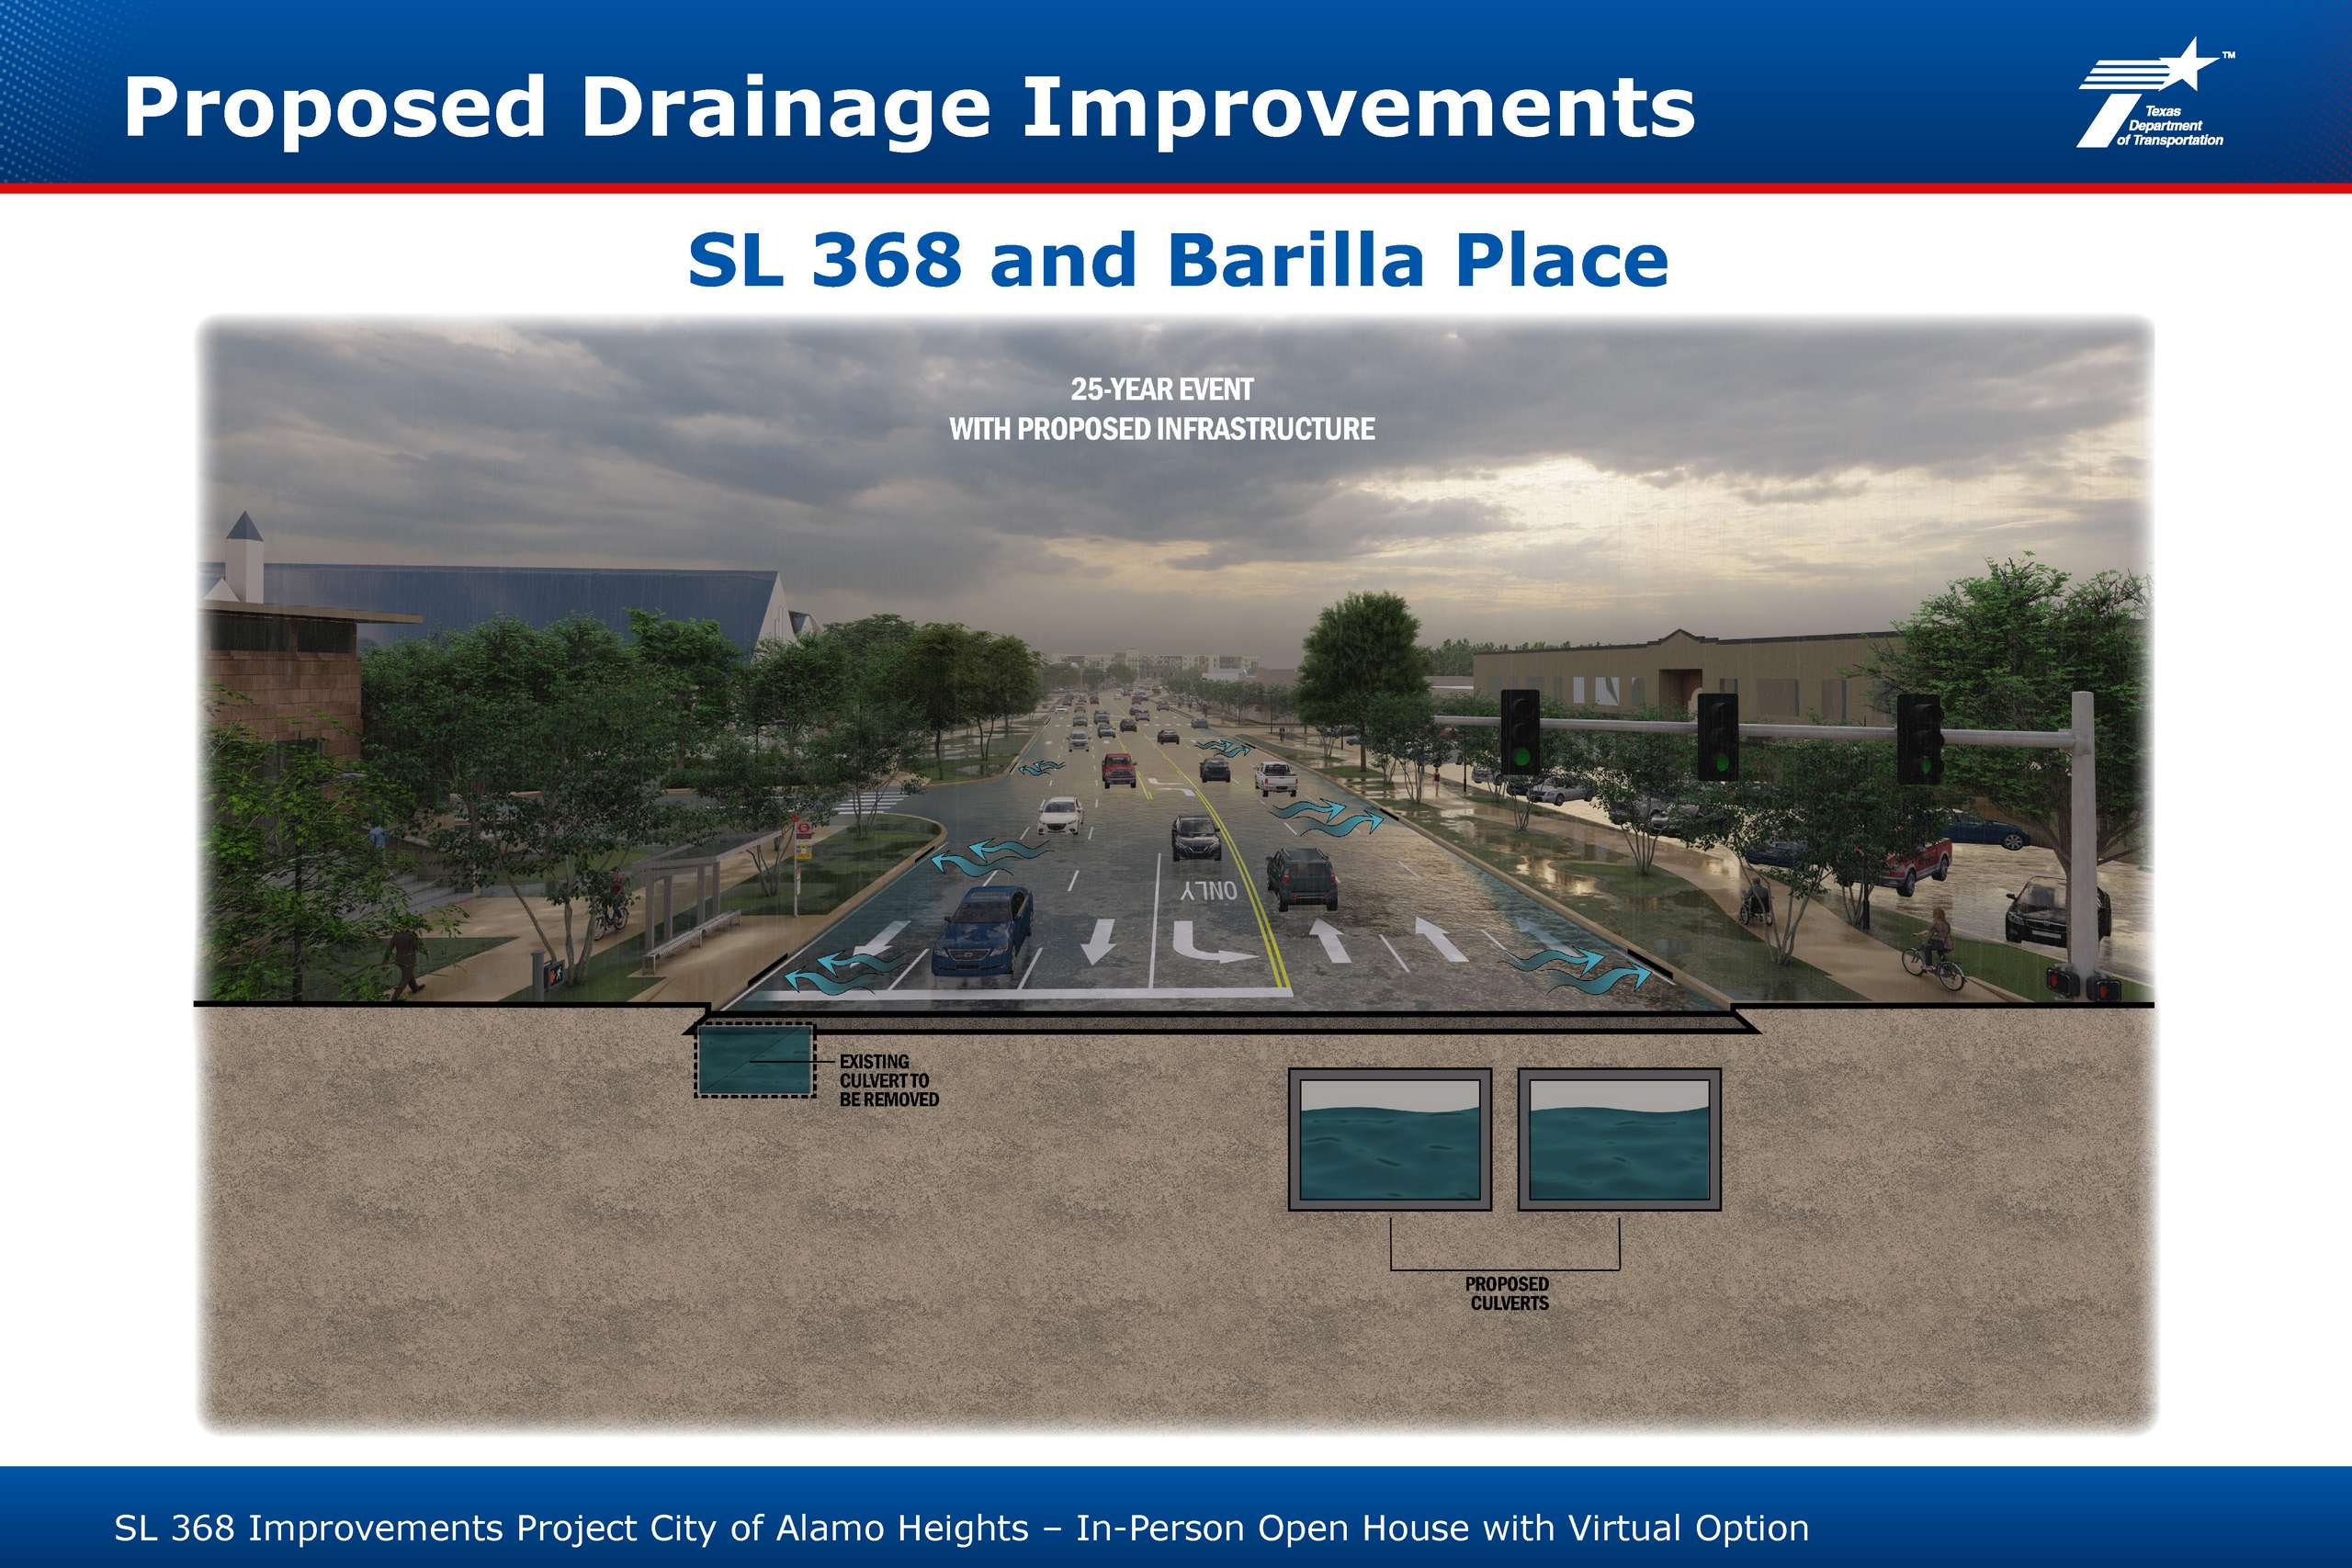This screenshot has height=1568, width=2352.
Task: Click the "ONLY" pavement marking on the road
Action: click(x=1208, y=890)
